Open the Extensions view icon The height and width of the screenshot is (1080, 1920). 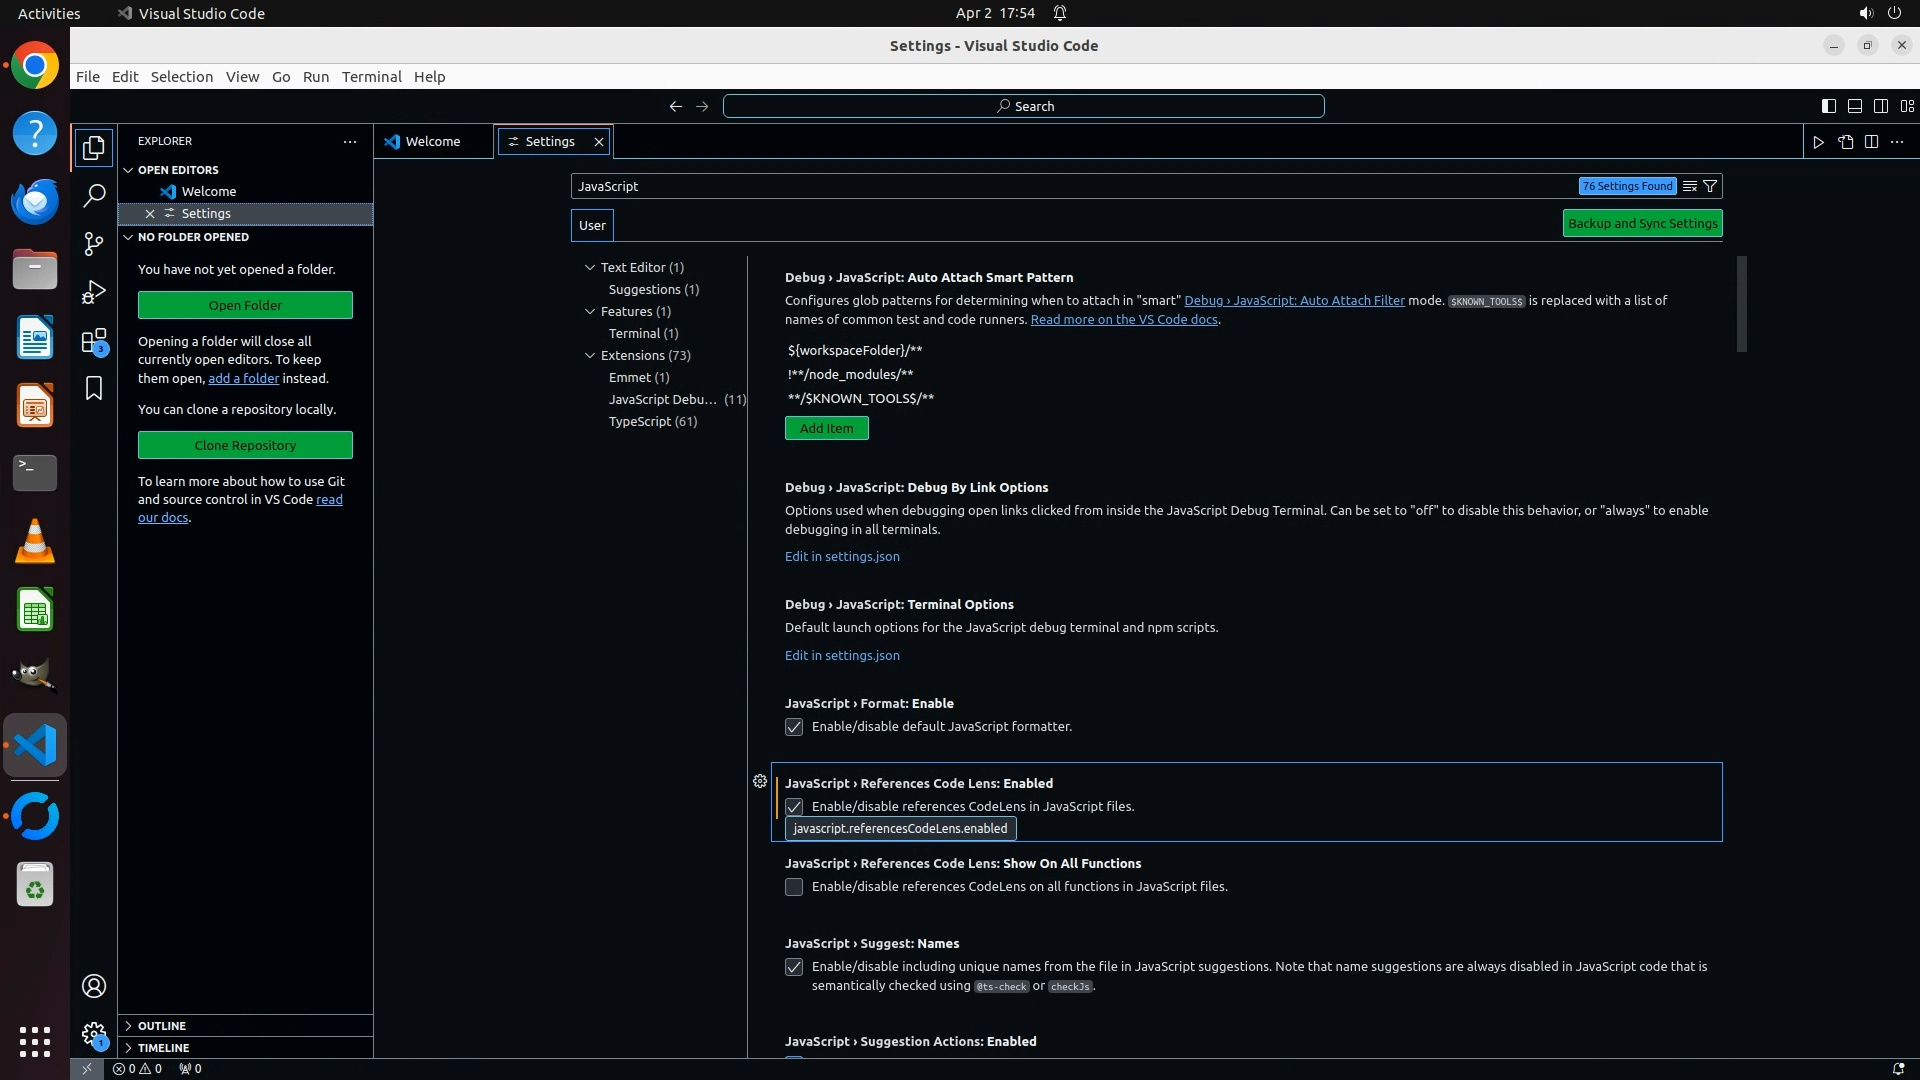(94, 341)
